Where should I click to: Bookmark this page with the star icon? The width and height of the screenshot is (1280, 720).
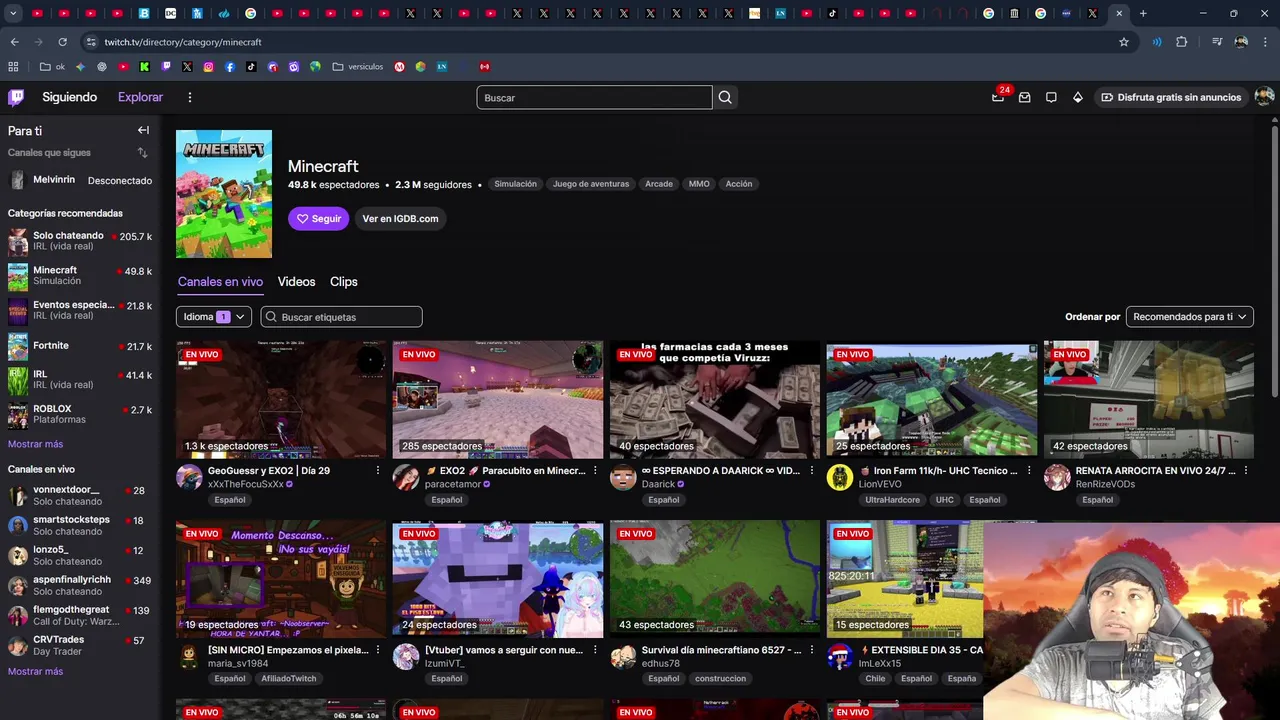tap(1124, 42)
